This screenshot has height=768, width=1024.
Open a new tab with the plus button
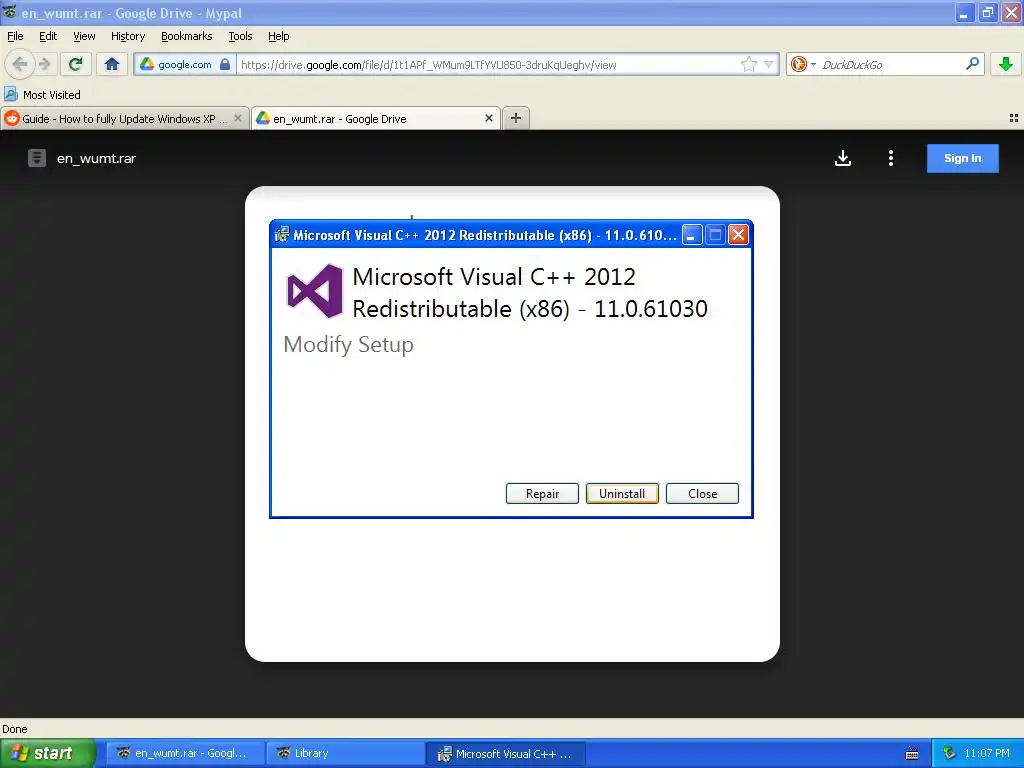point(516,118)
